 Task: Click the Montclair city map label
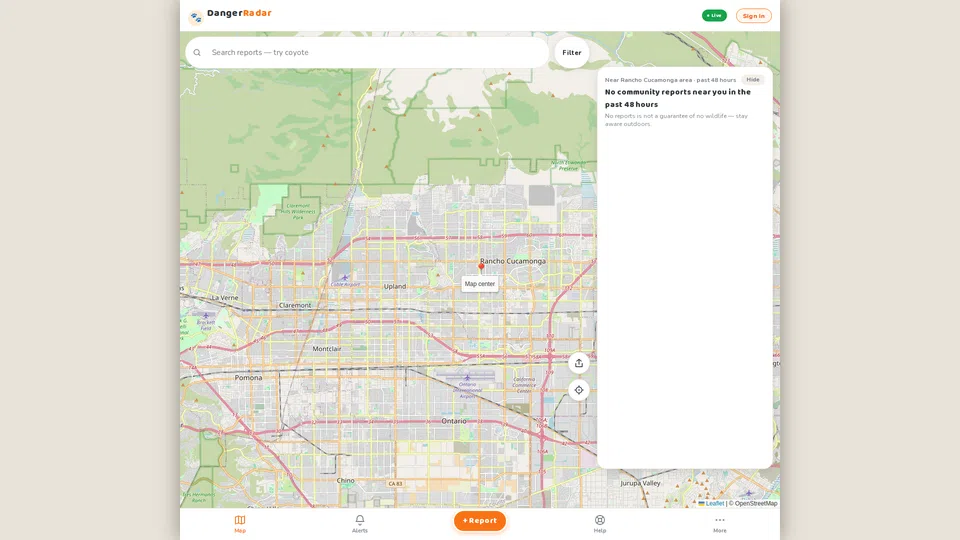[327, 349]
